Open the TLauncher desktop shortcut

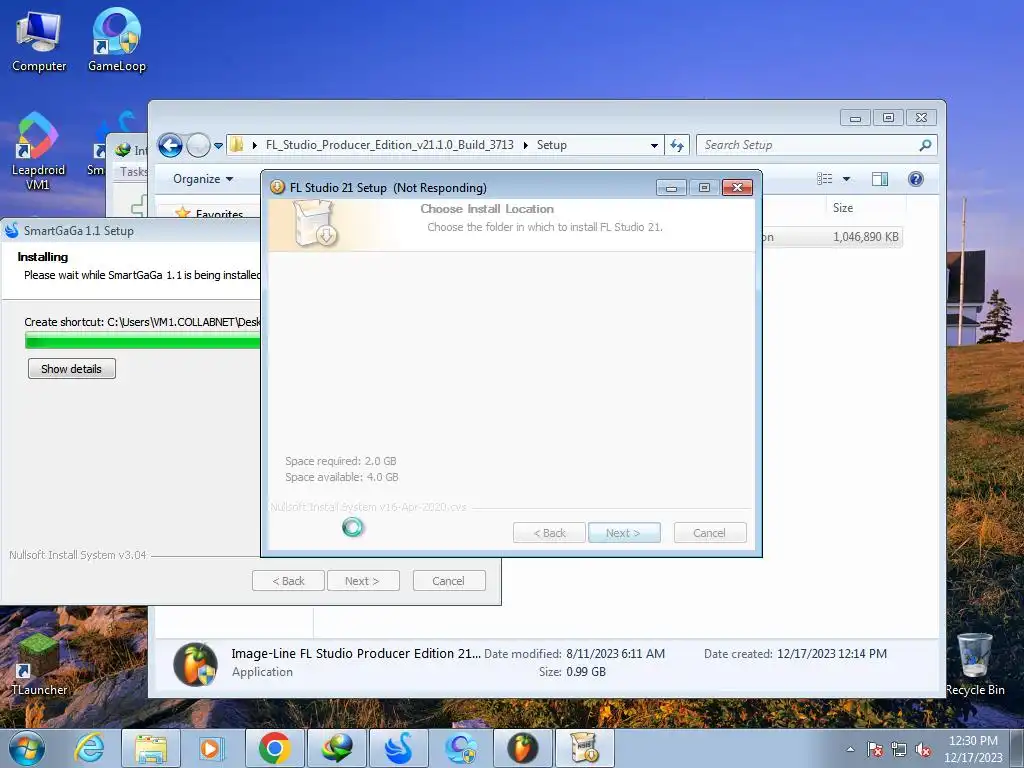point(39,665)
